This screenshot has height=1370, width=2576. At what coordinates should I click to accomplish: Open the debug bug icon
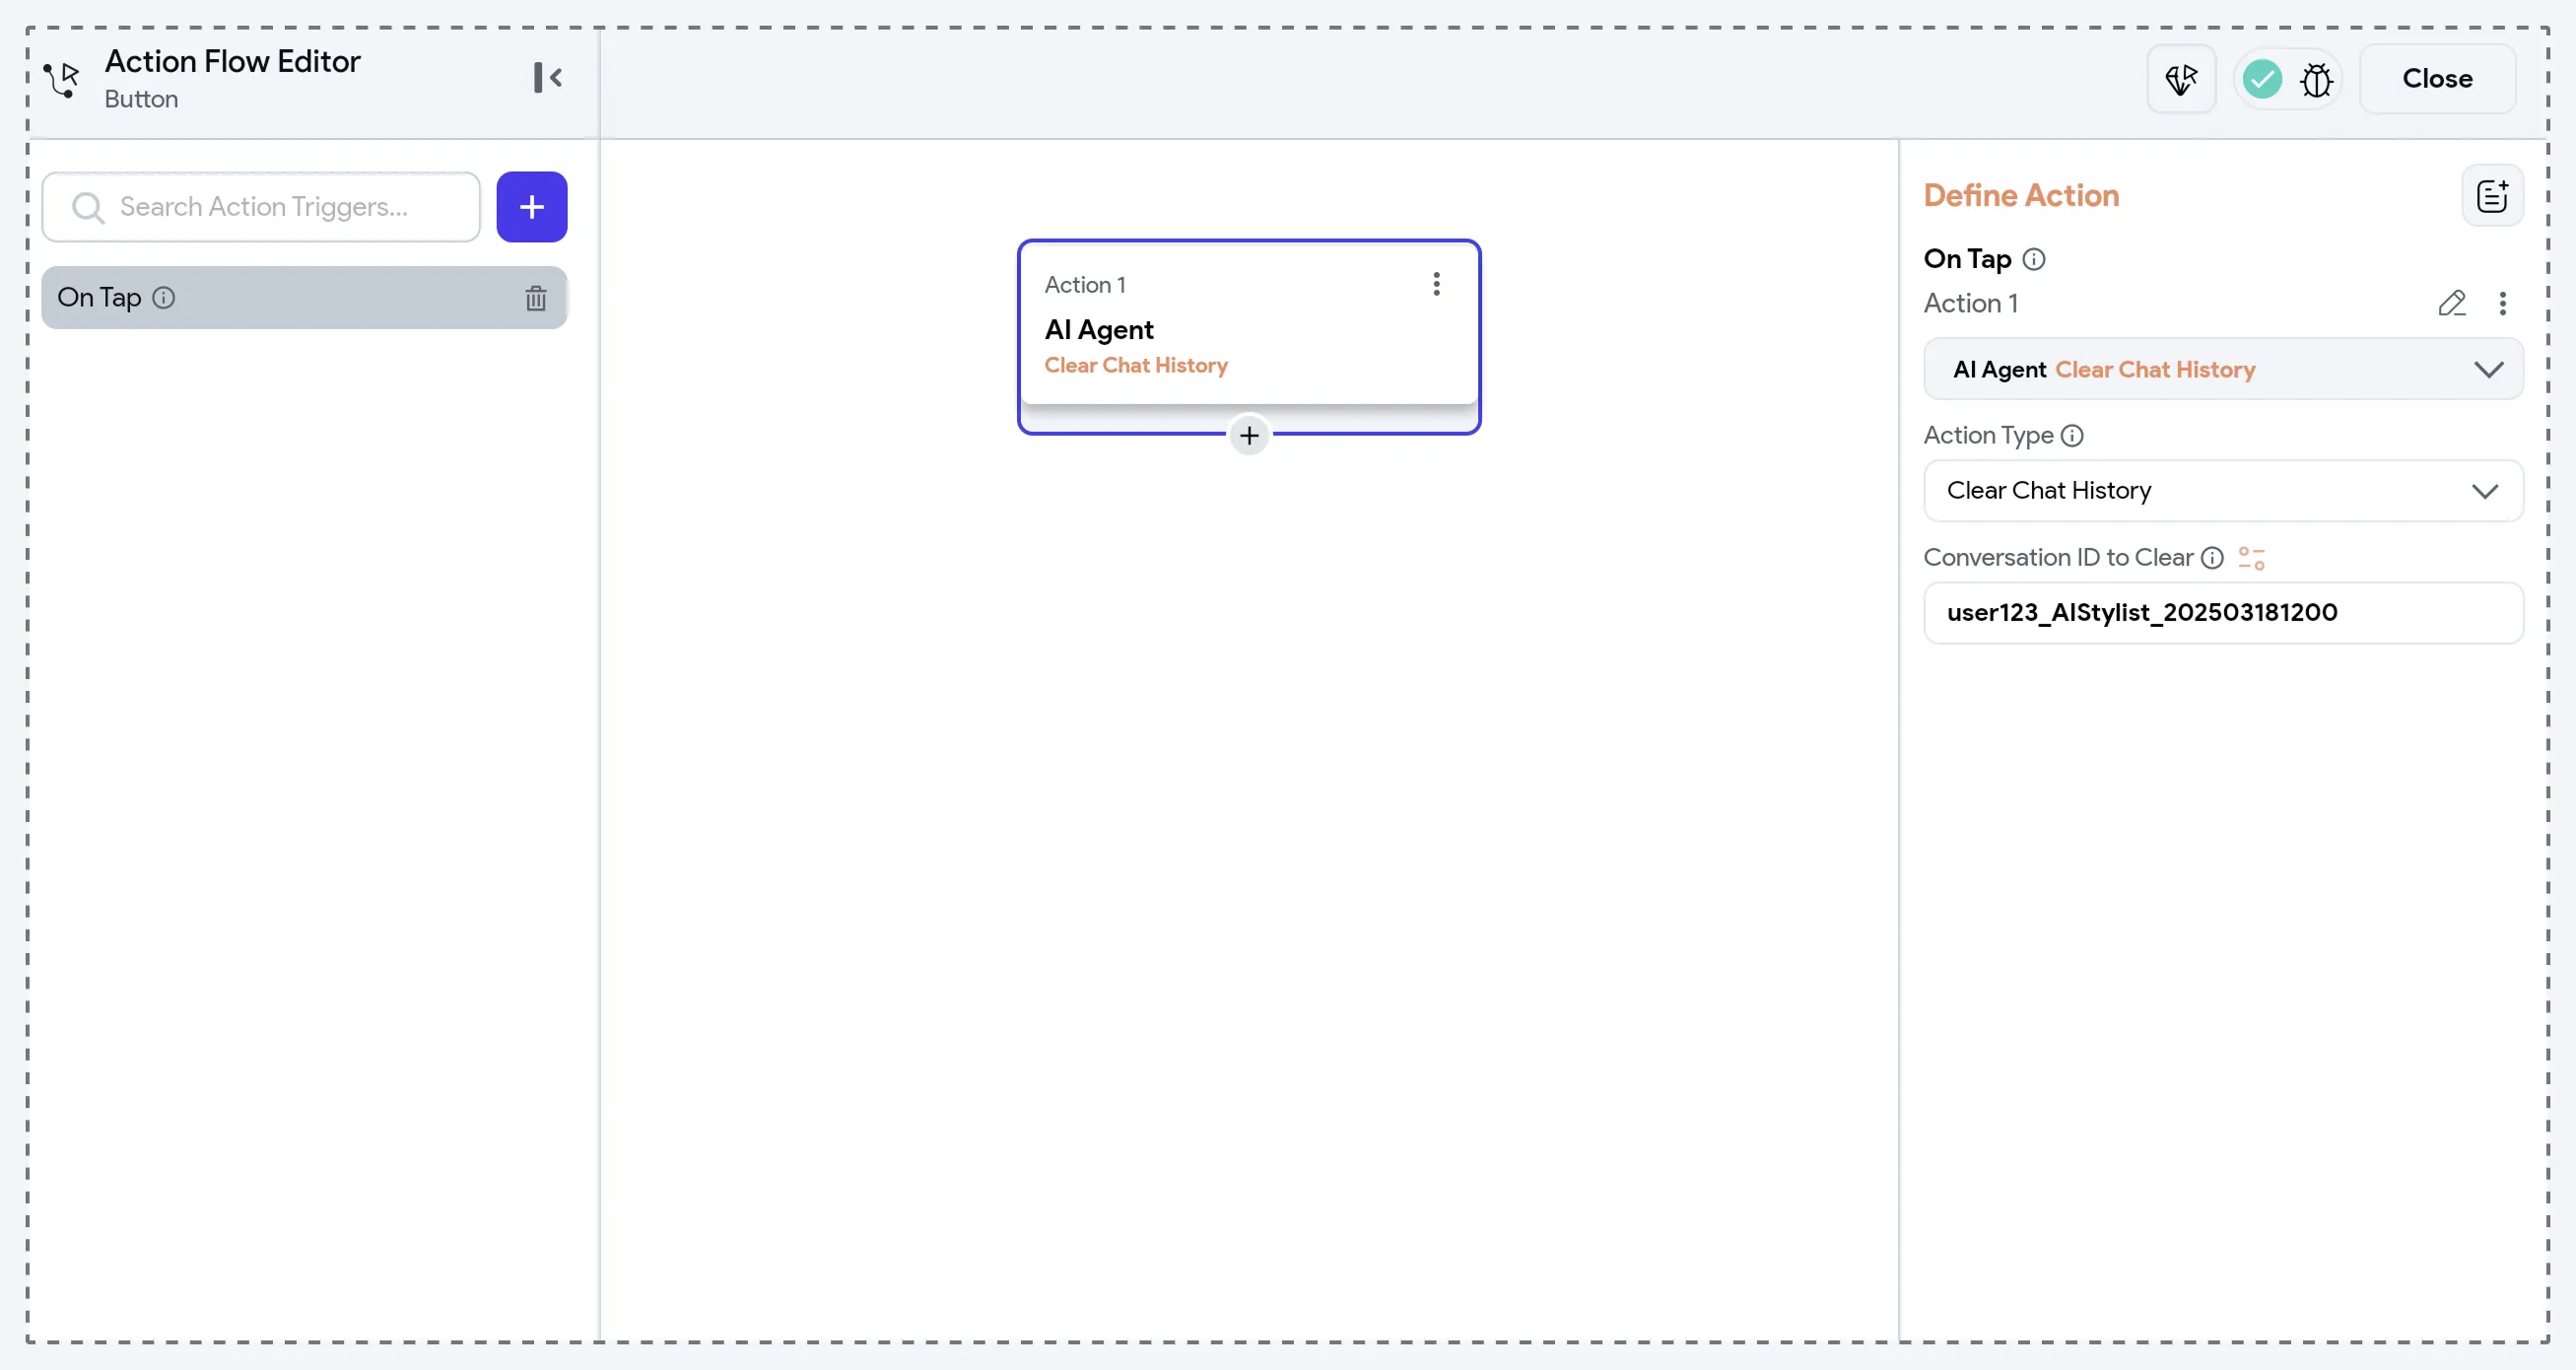tap(2316, 79)
